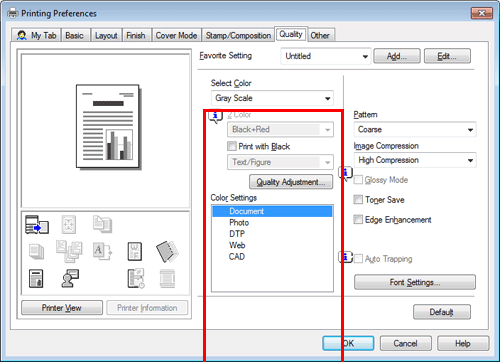Click the Help button
This screenshot has width=500, height=362.
coord(463,343)
